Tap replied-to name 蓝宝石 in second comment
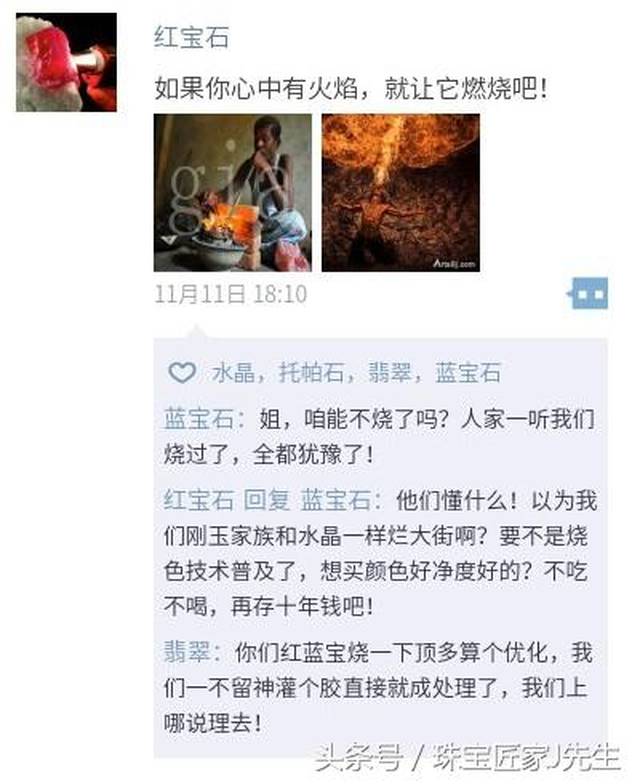This screenshot has width=640, height=784. coord(336,500)
